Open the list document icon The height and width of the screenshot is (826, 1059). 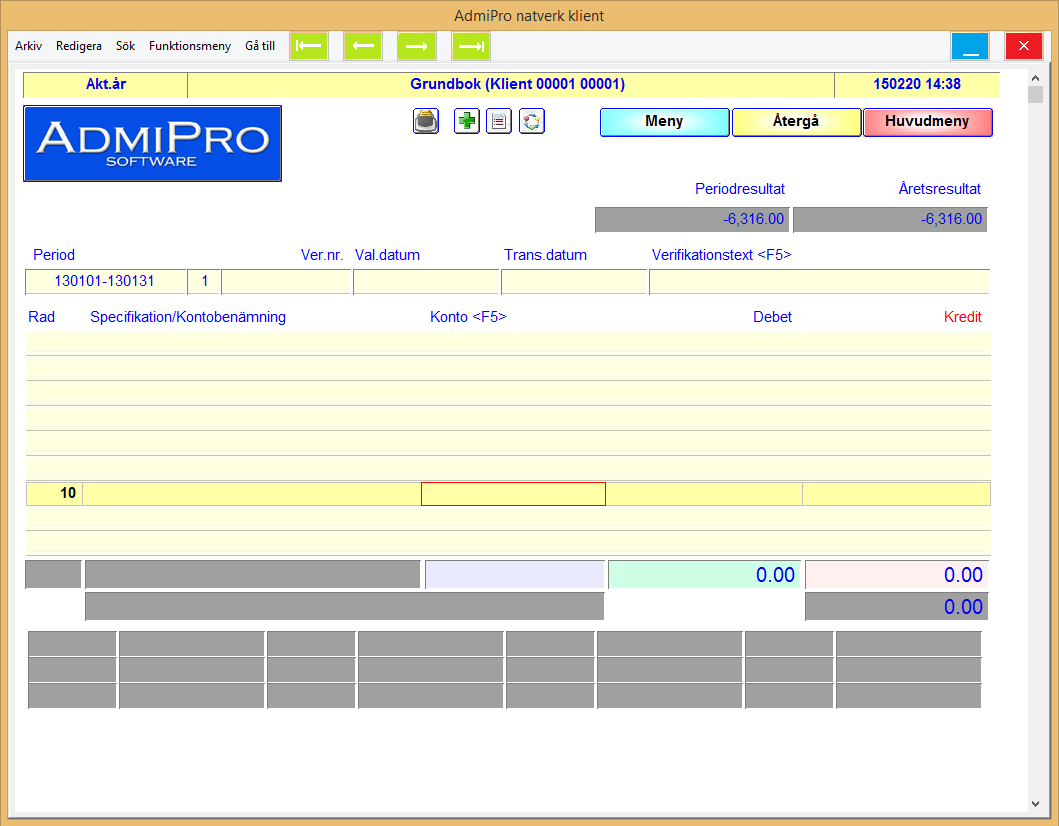click(x=499, y=122)
